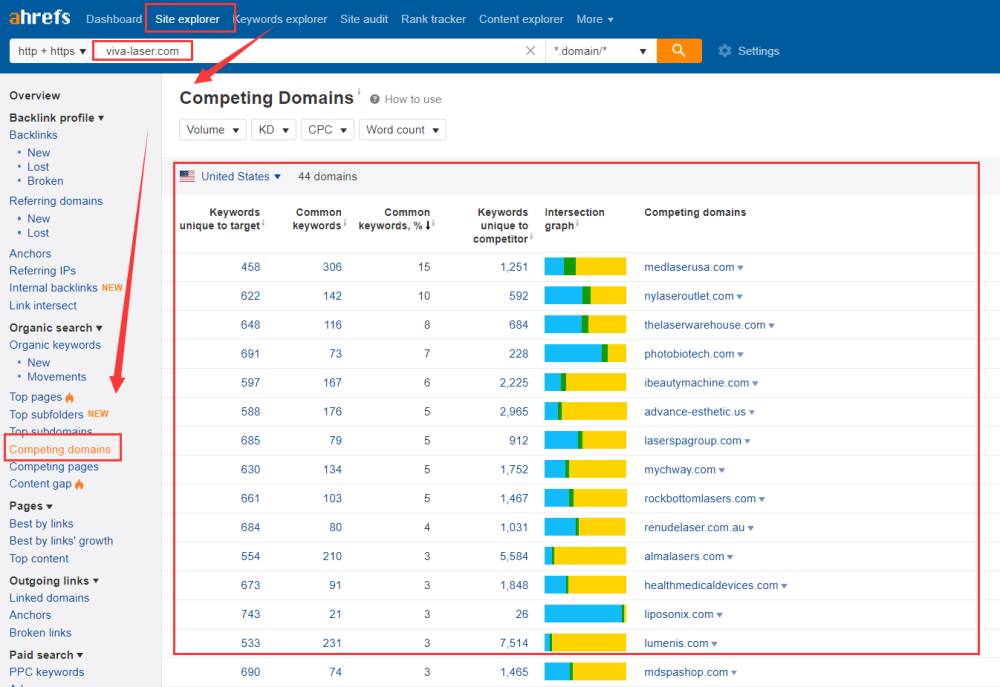This screenshot has height=687, width=1000.
Task: Click info icon beside Intersection graph header
Action: (578, 225)
